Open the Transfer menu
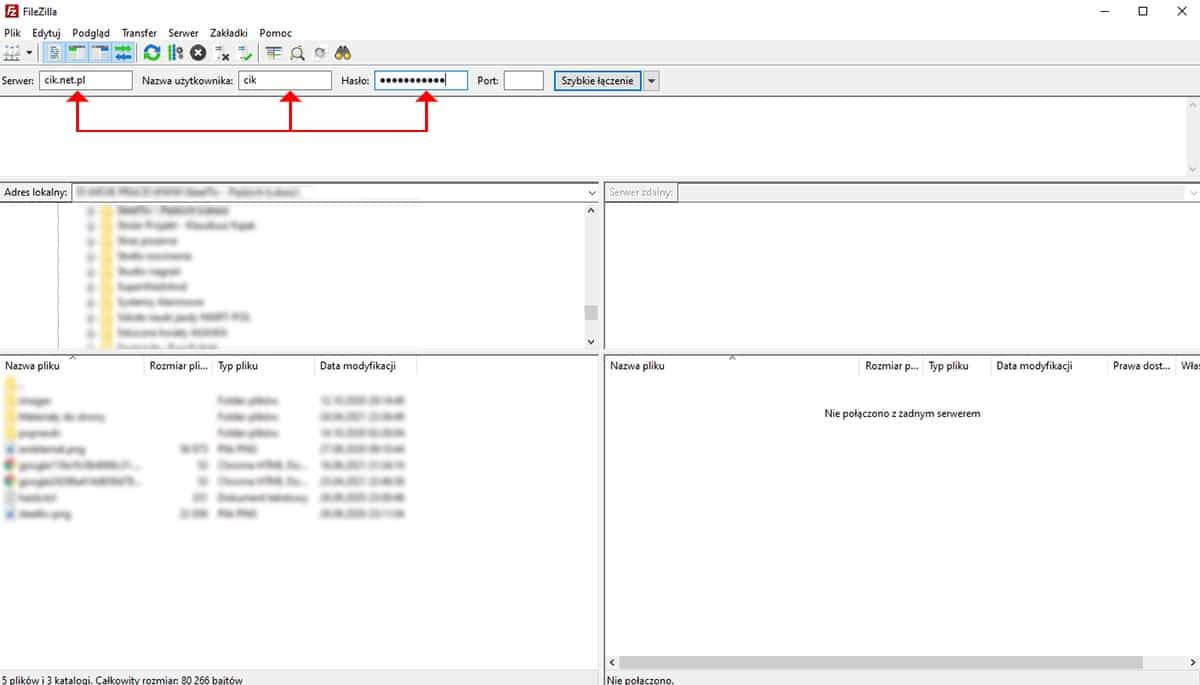Viewport: 1200px width, 685px height. [139, 33]
